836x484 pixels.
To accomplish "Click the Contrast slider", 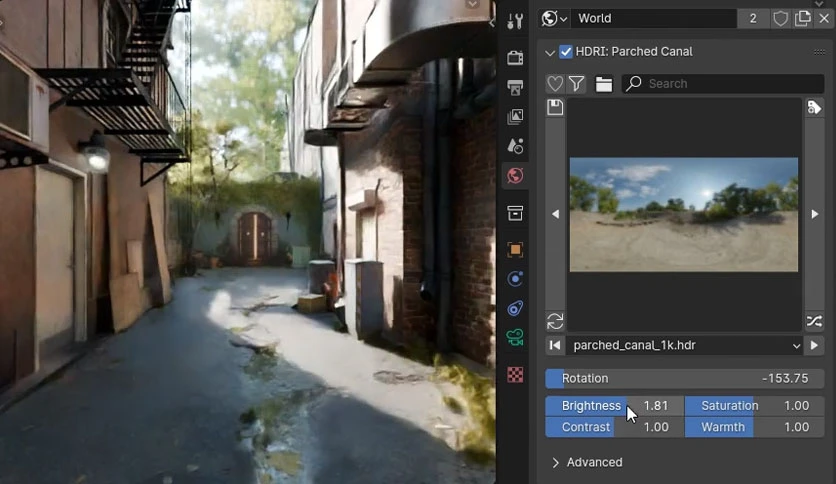I will [x=614, y=427].
